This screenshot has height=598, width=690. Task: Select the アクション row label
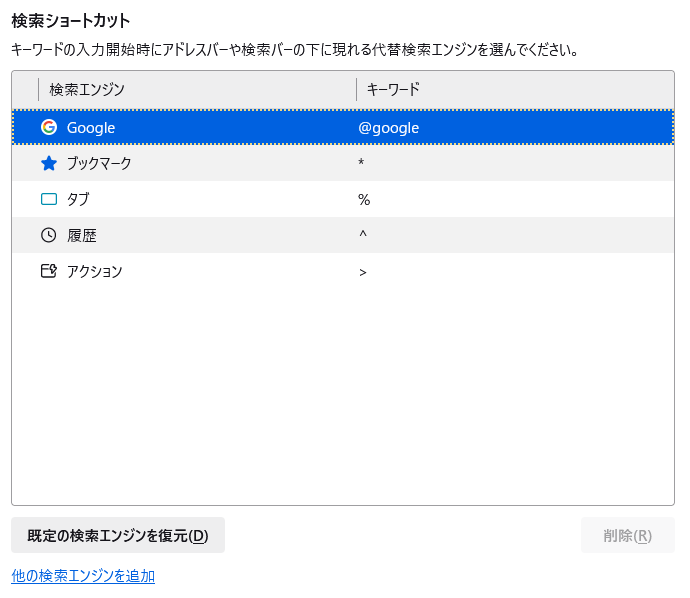tap(95, 271)
